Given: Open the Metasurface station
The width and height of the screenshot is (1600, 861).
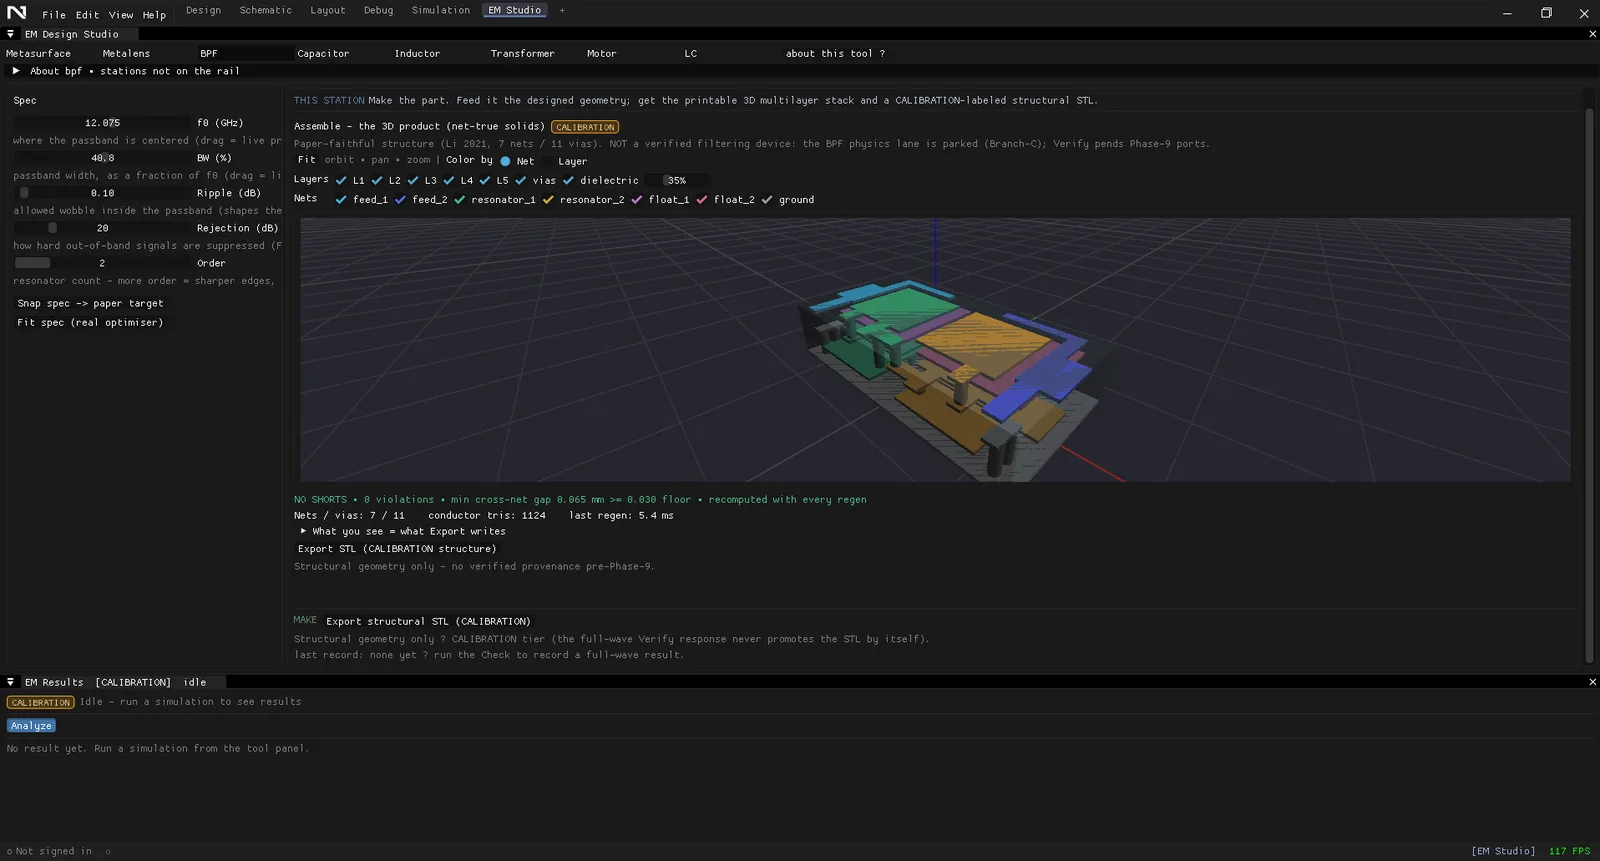Looking at the screenshot, I should click(39, 54).
